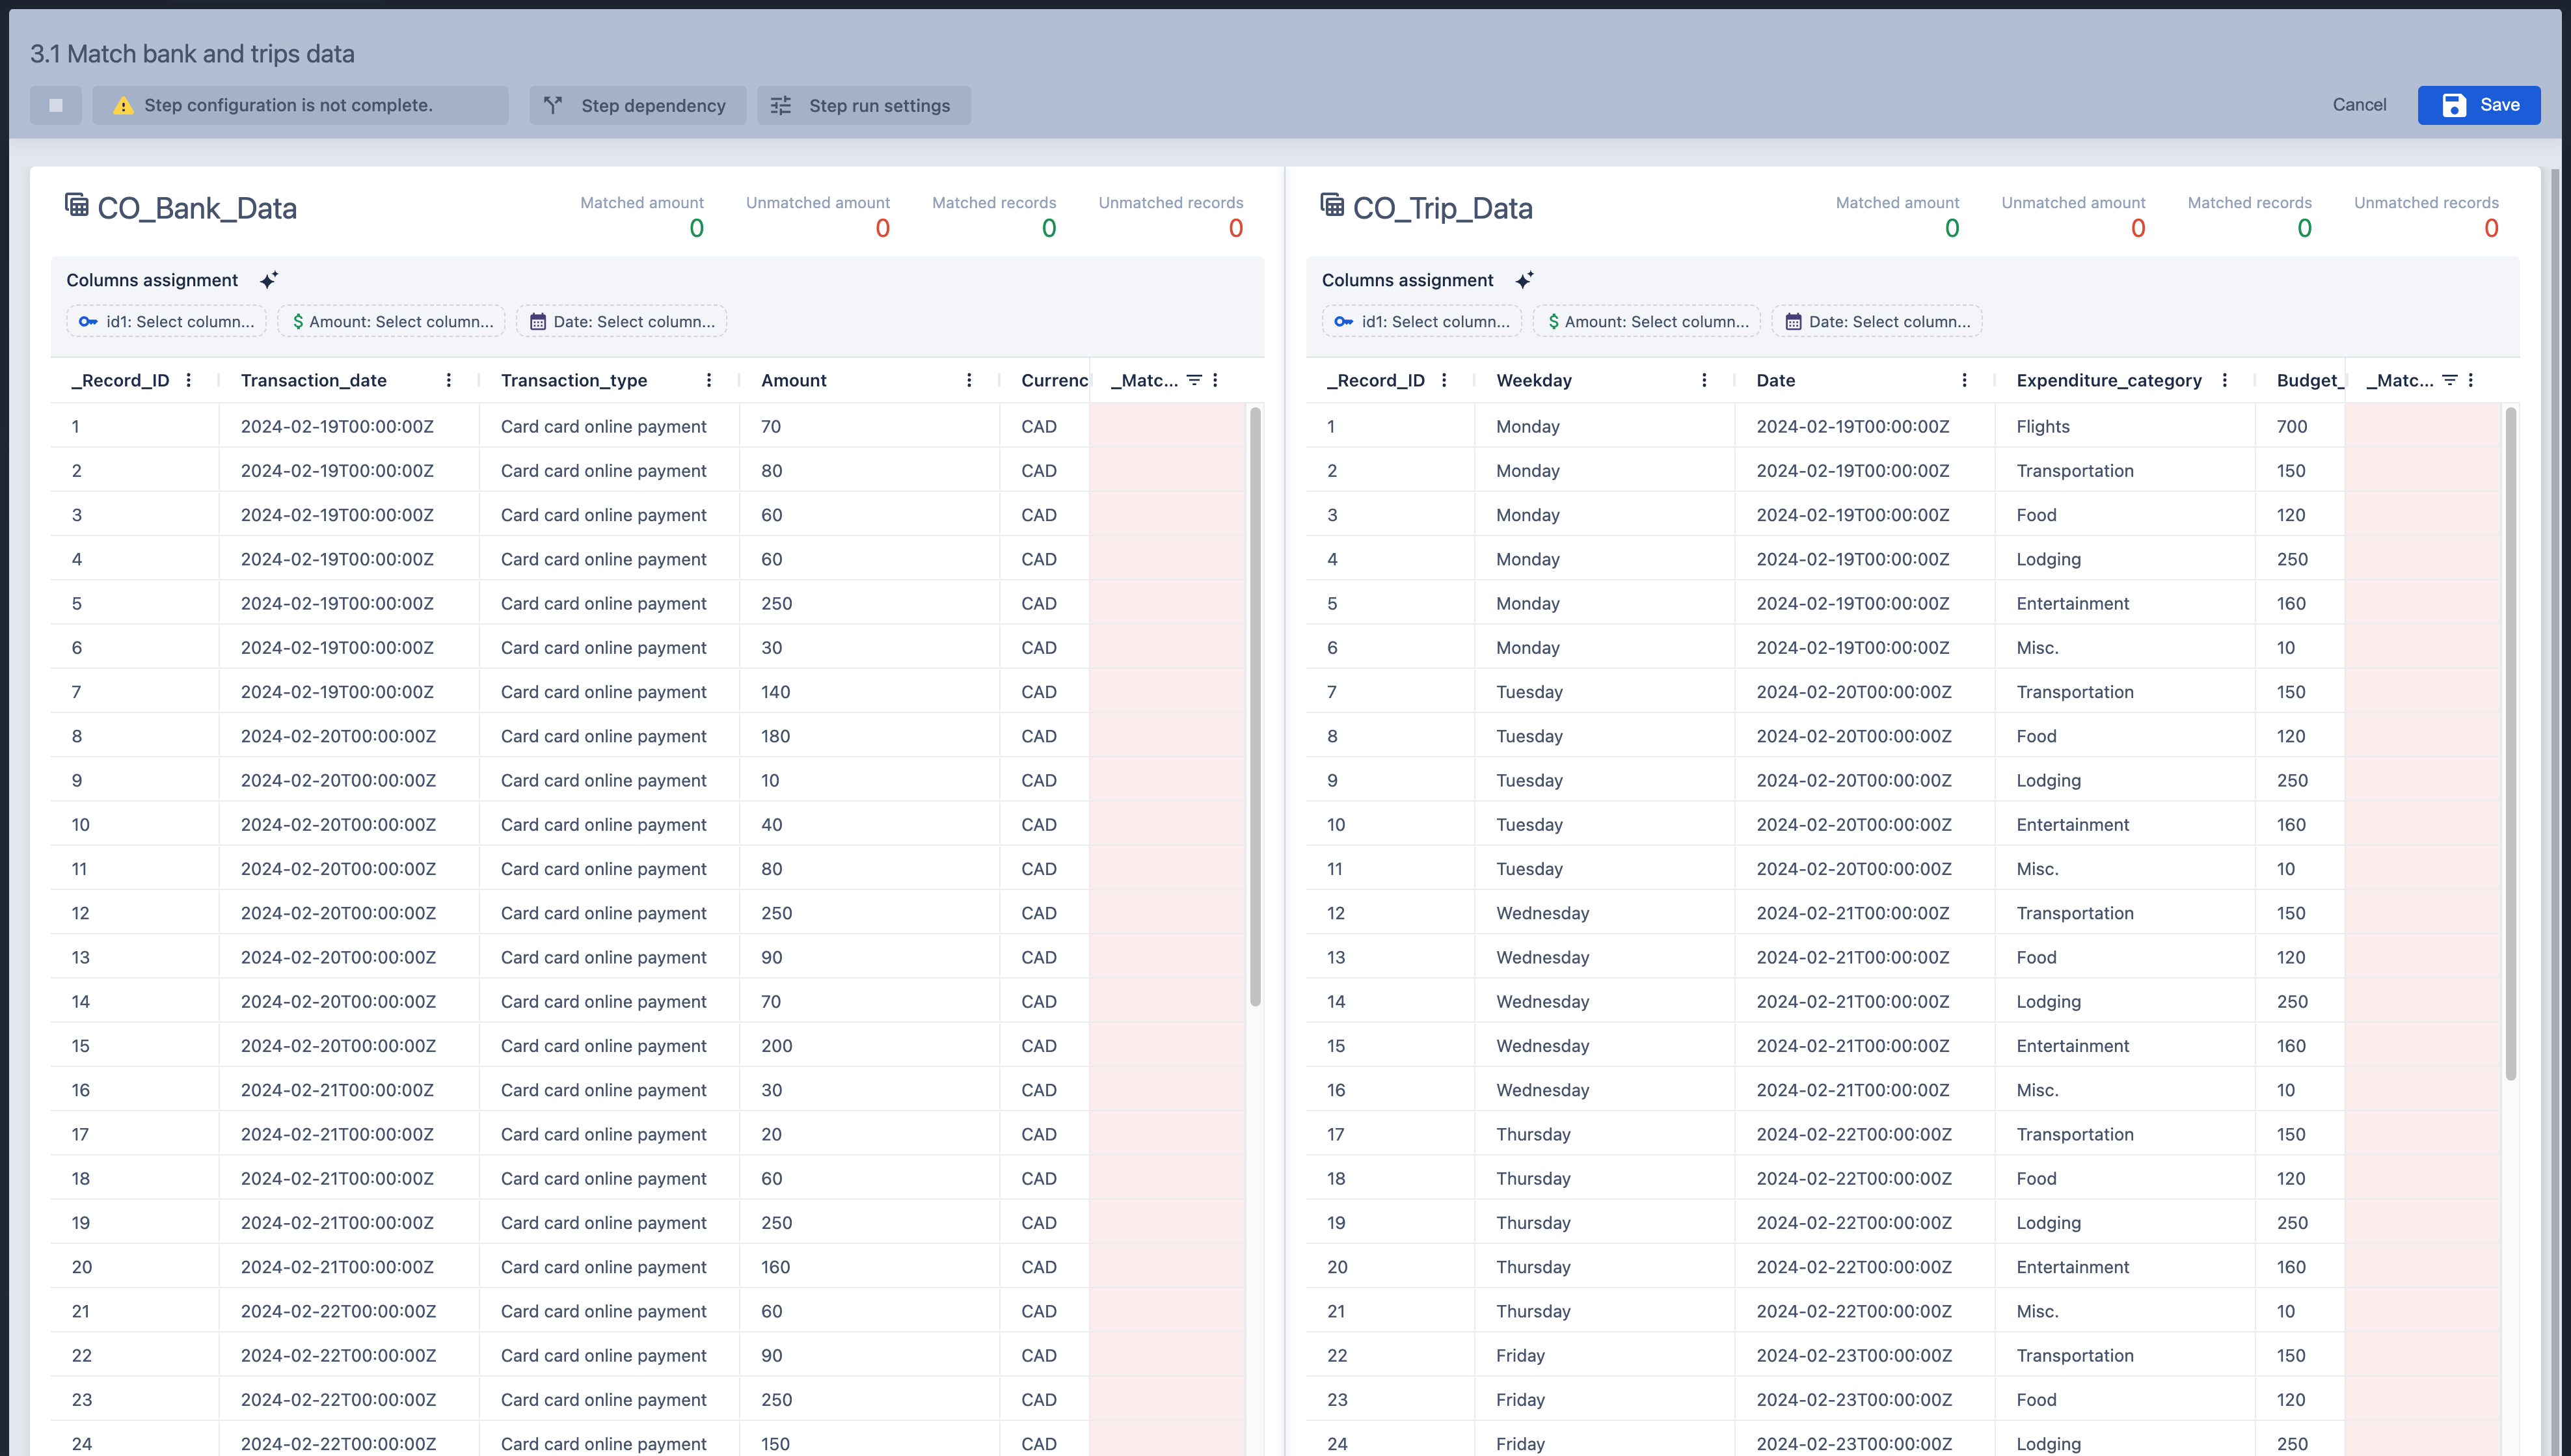This screenshot has width=2571, height=1456.
Task: Click auto-assign sparkle icon in CO_Trip_Data
Action: [1524, 280]
